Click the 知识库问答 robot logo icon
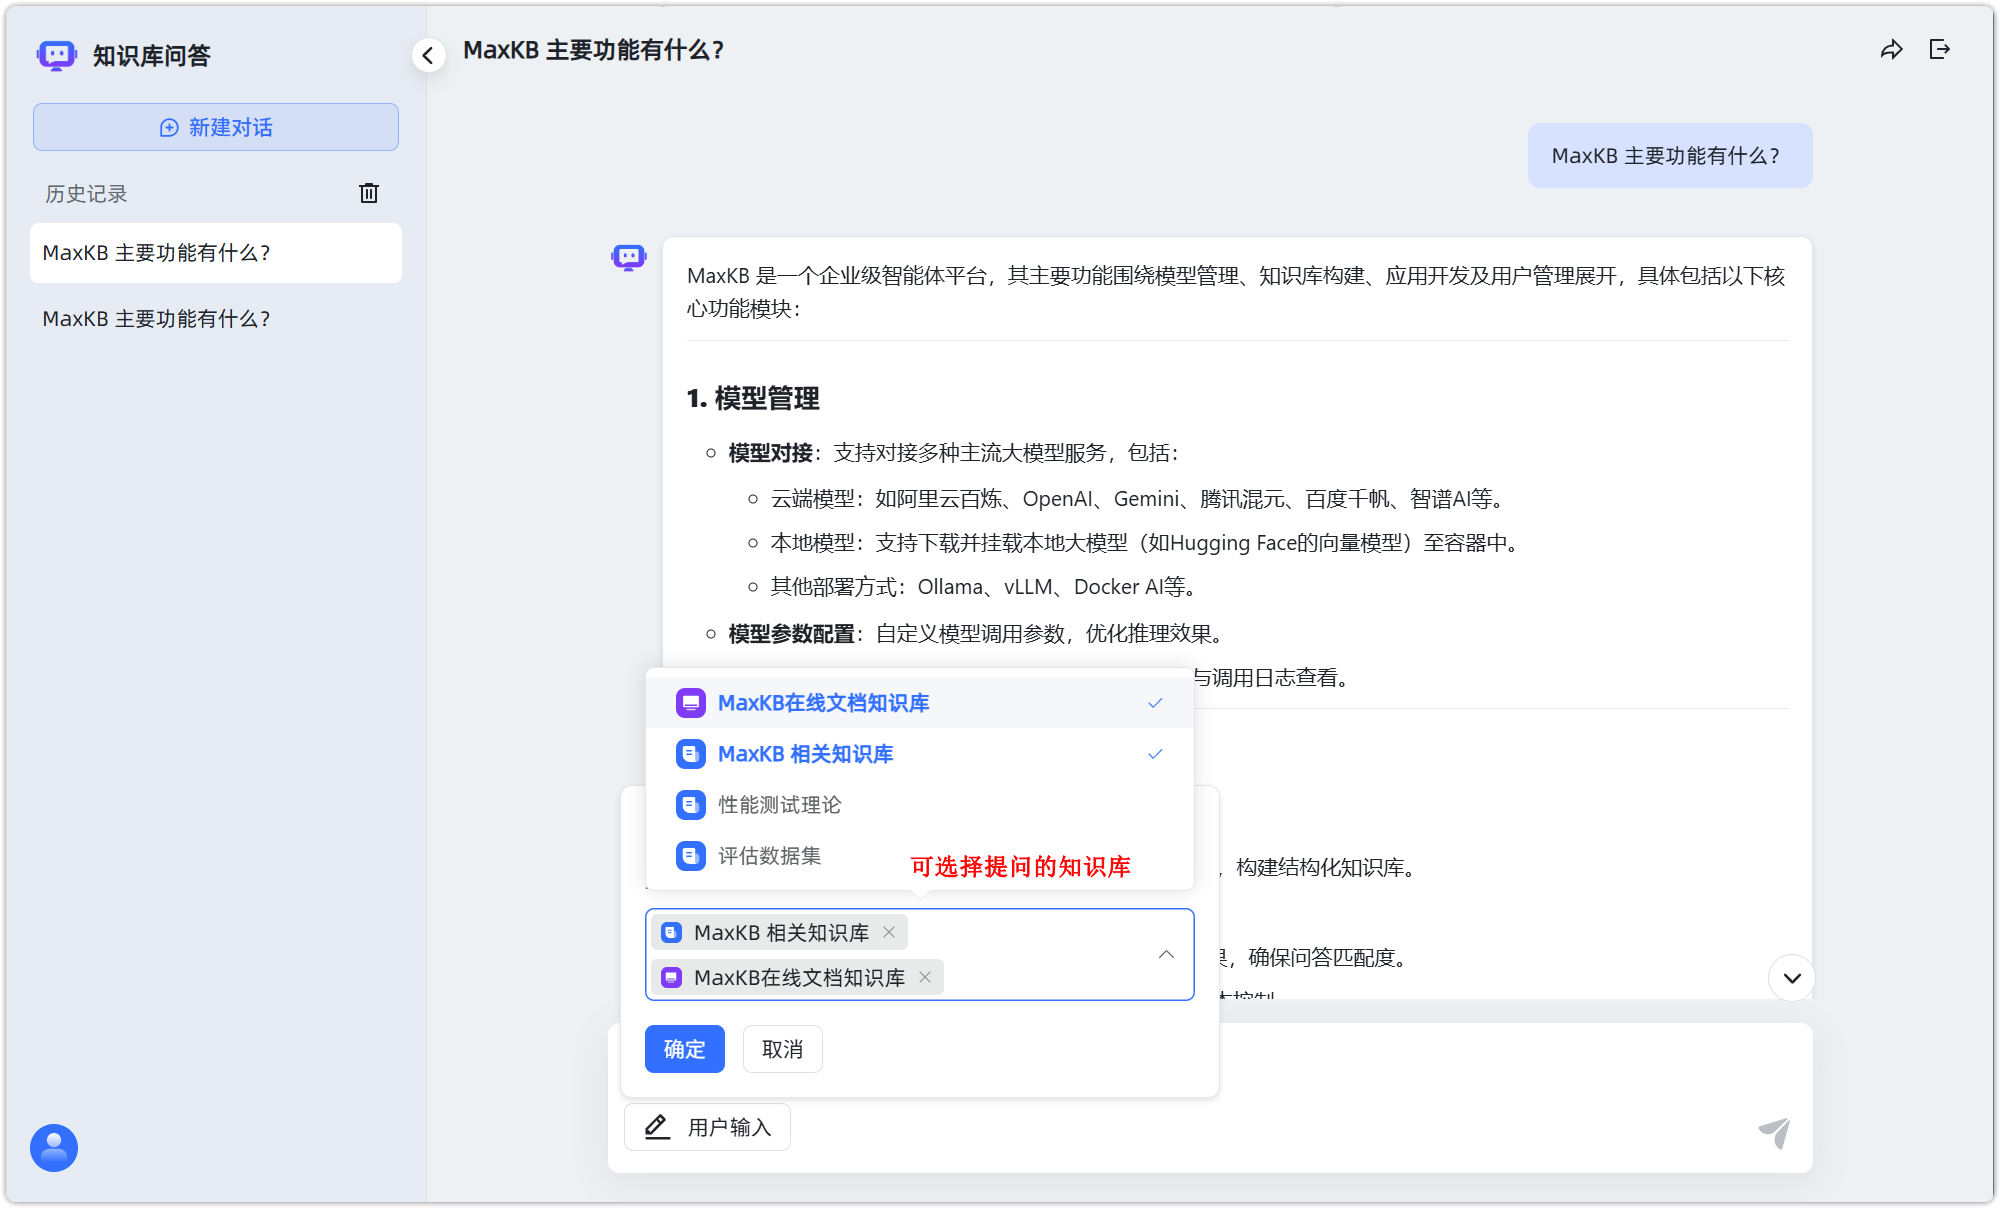 (x=56, y=55)
